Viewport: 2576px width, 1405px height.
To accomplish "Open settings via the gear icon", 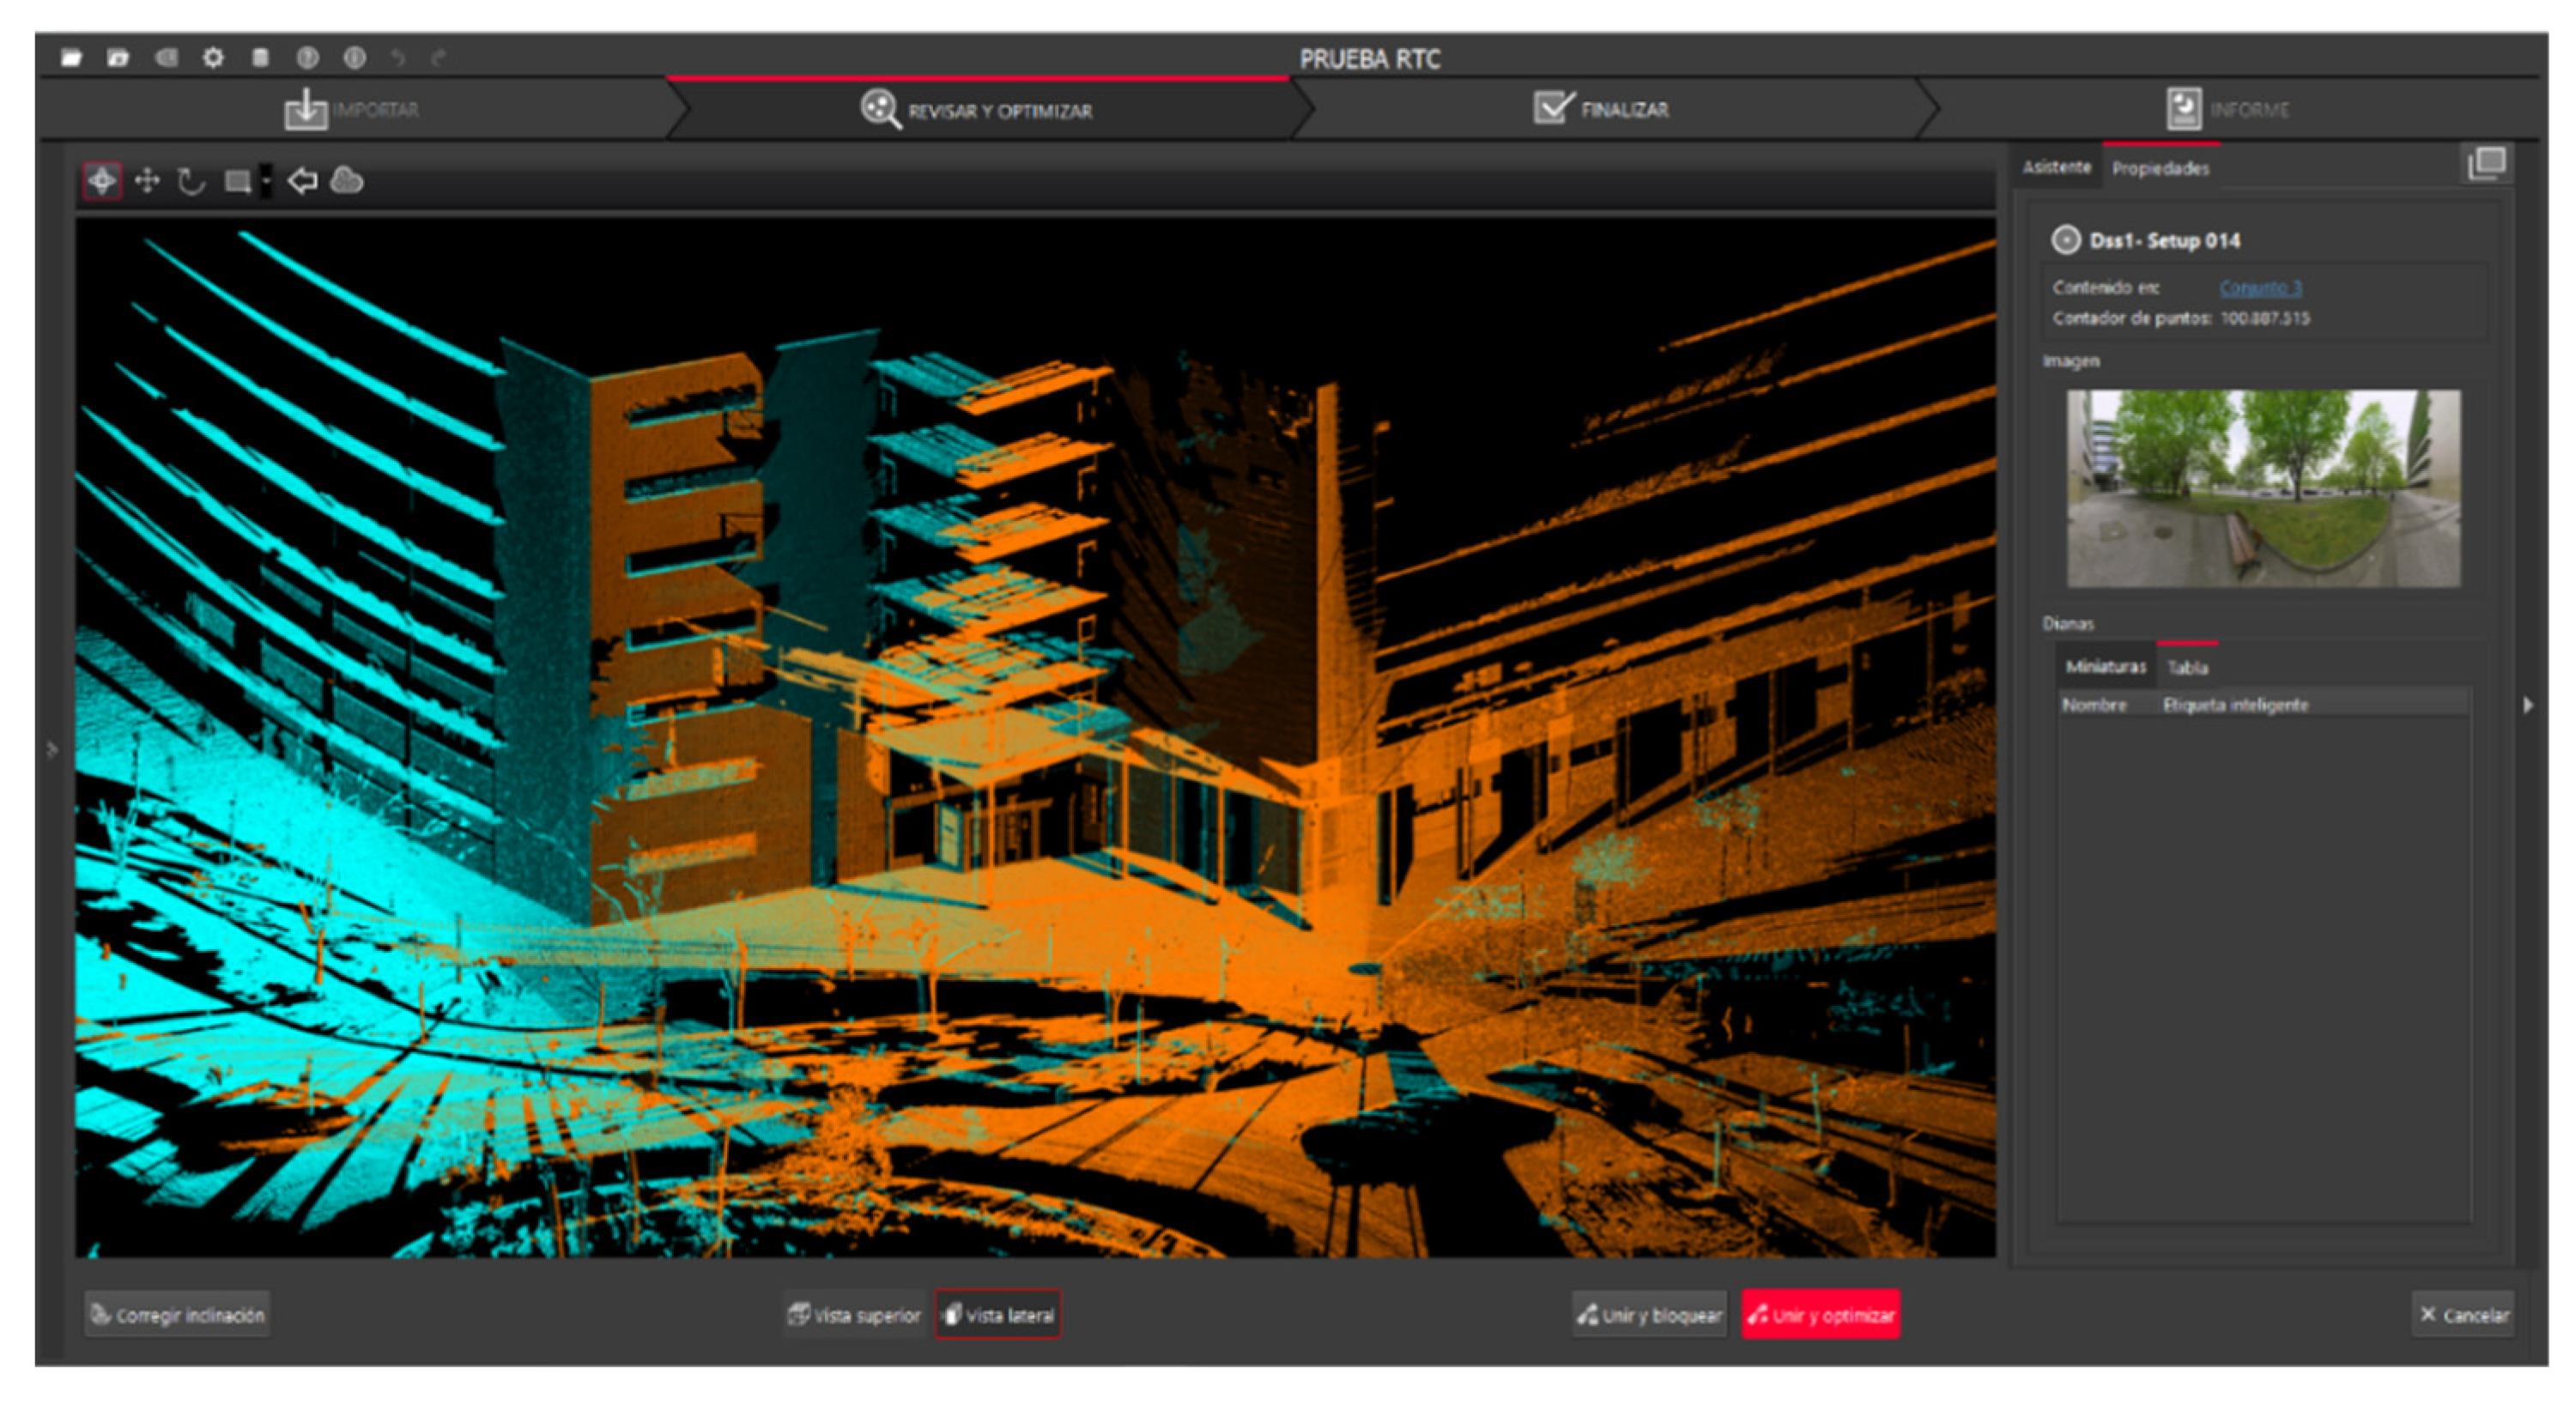I will [213, 58].
